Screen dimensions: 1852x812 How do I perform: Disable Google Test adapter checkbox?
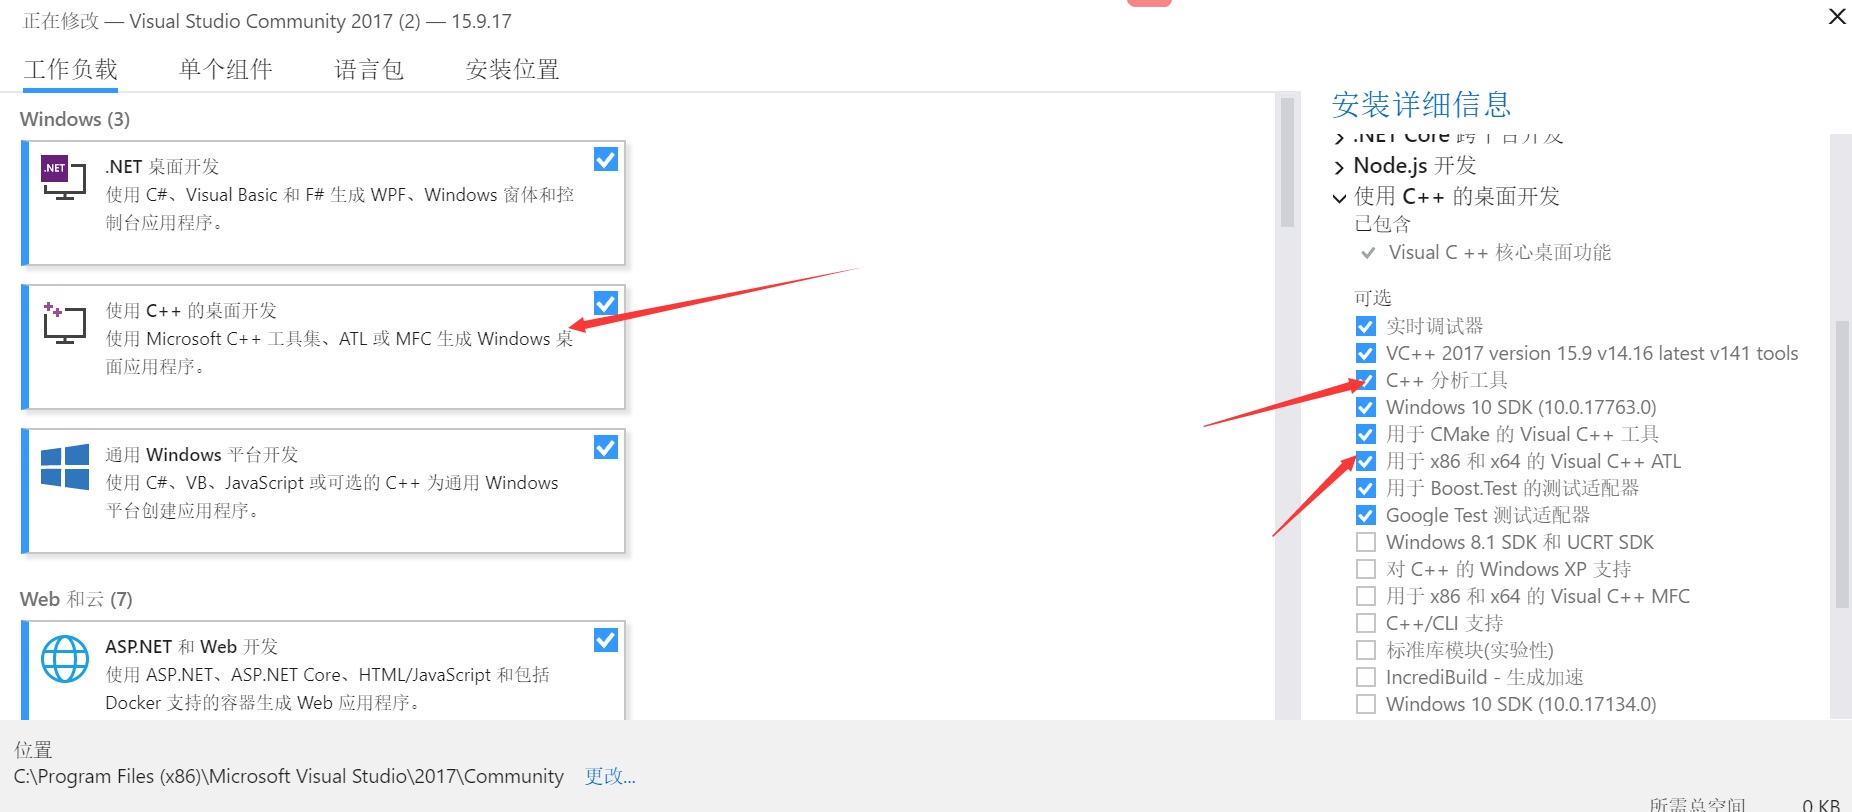click(1366, 515)
